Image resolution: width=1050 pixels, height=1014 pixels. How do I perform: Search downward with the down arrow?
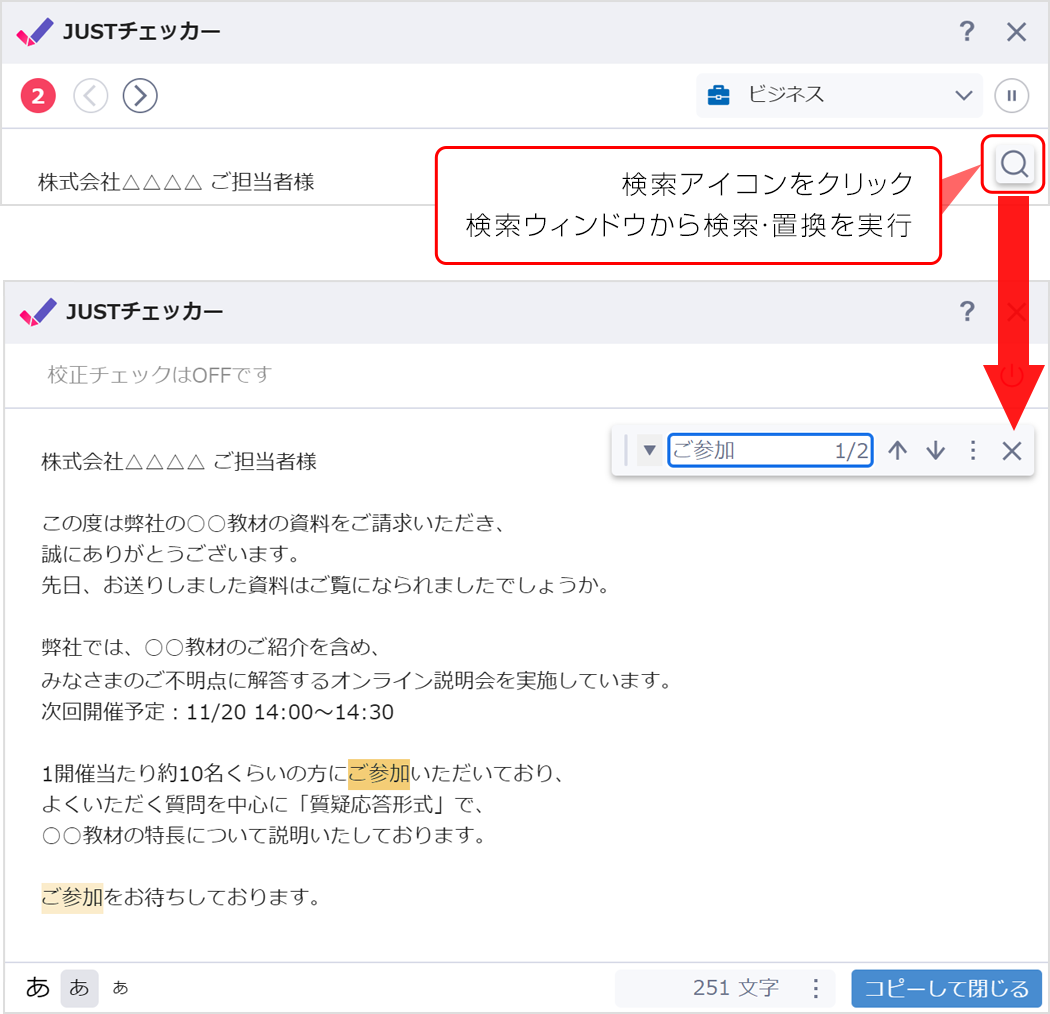(935, 450)
